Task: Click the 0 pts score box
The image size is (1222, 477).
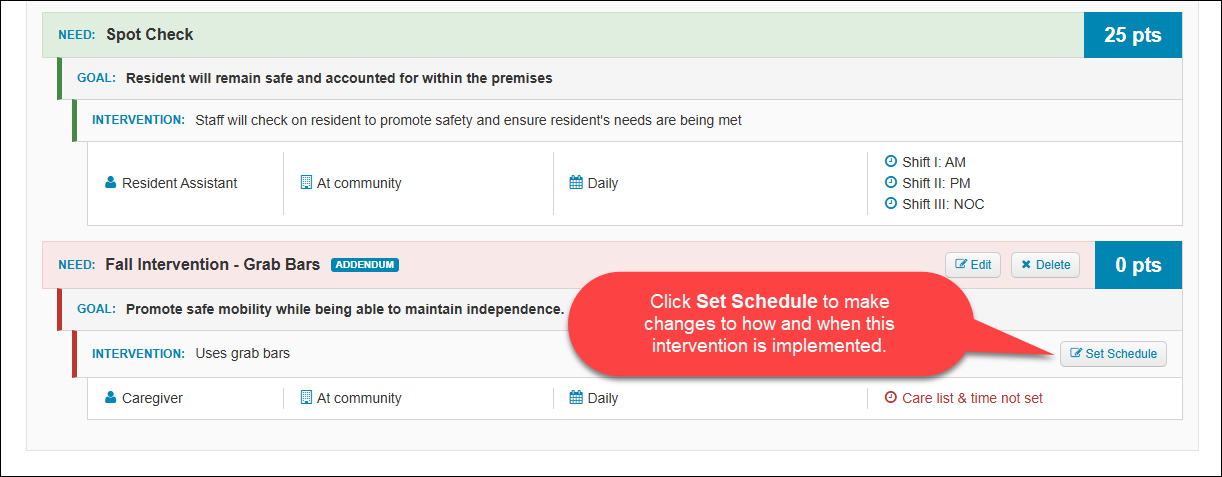Action: pyautogui.click(x=1138, y=265)
